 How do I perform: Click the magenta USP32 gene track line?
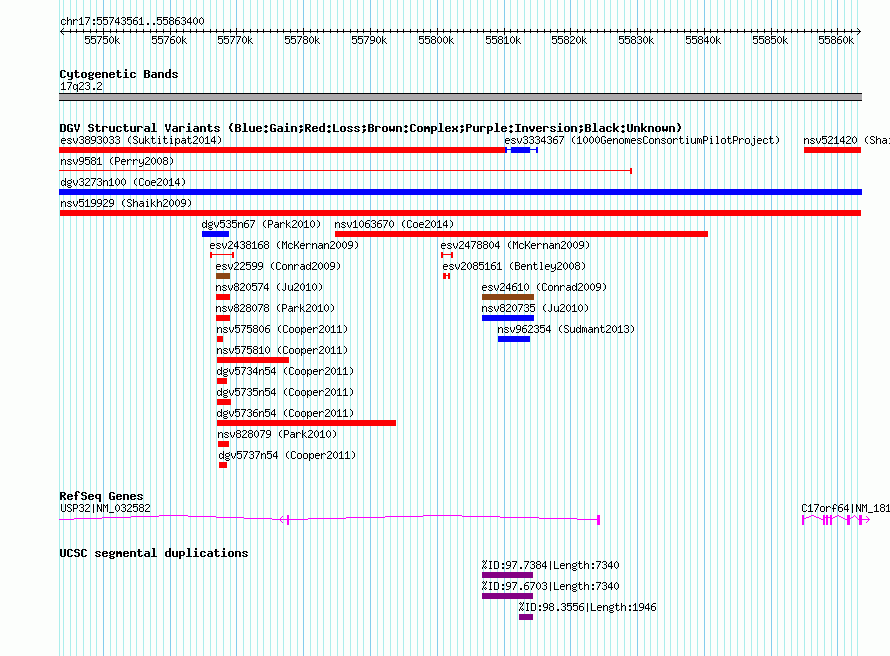329,518
